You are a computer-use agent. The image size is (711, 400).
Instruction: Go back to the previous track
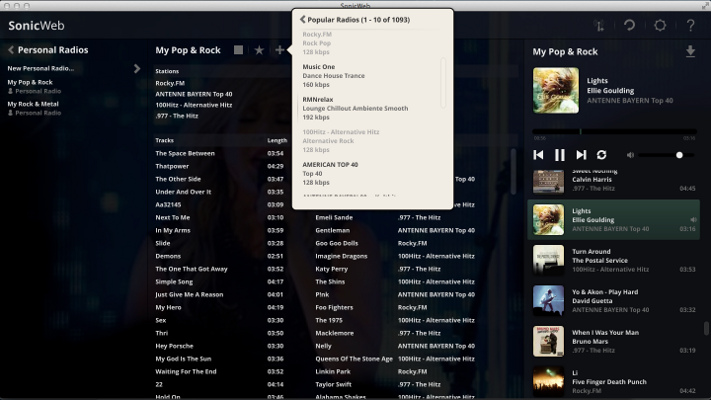point(538,155)
